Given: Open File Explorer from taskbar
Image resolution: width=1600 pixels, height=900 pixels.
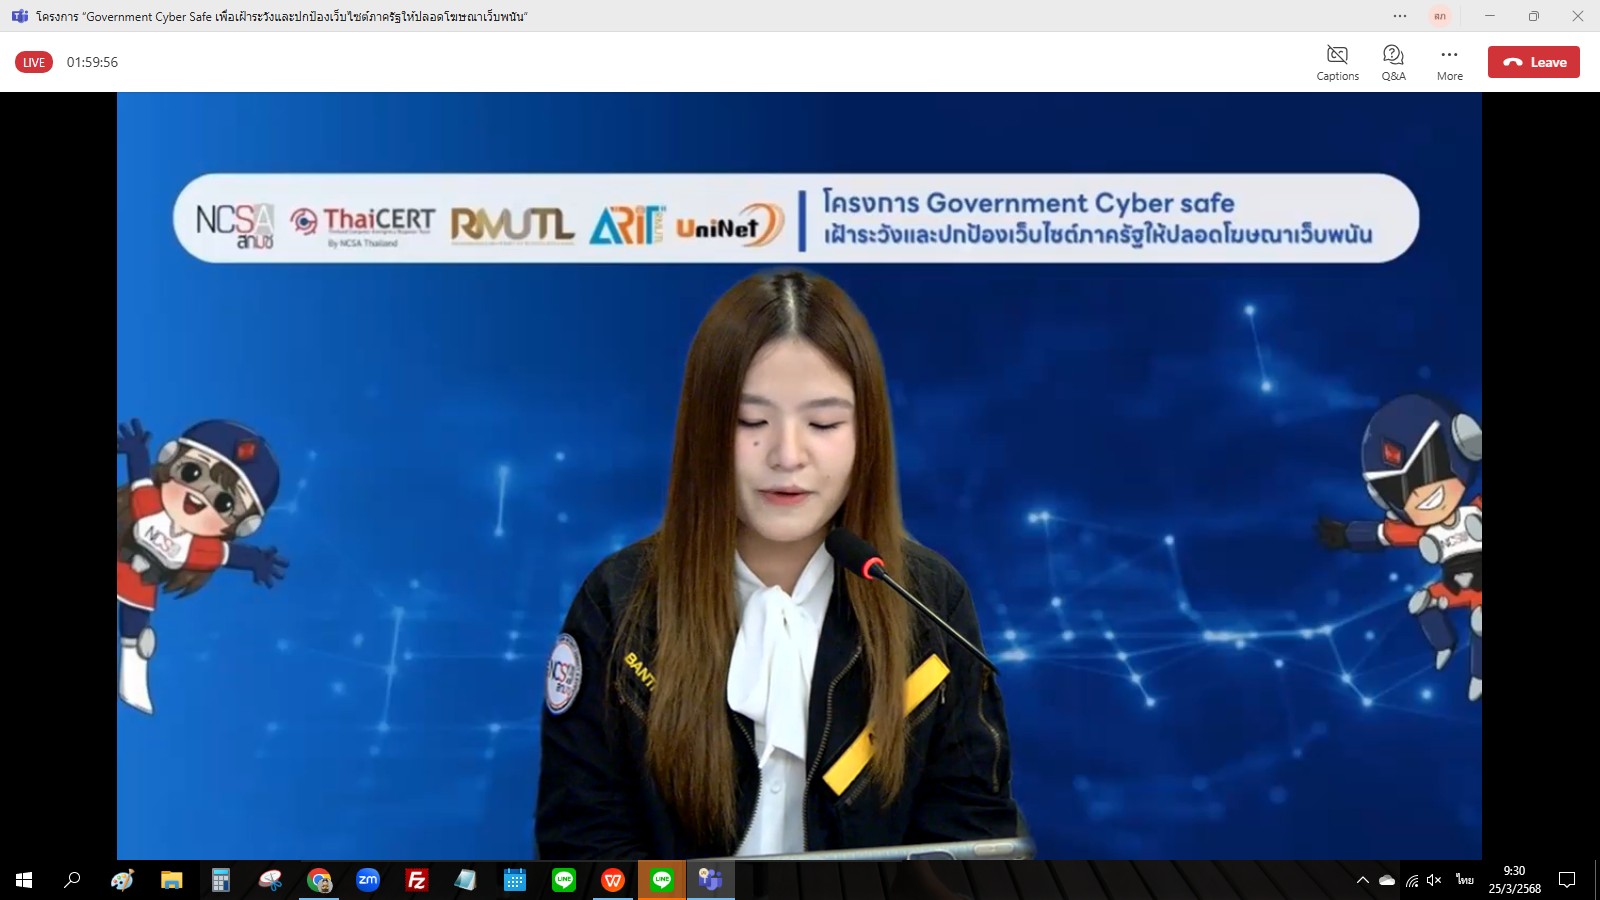Looking at the screenshot, I should coord(172,880).
